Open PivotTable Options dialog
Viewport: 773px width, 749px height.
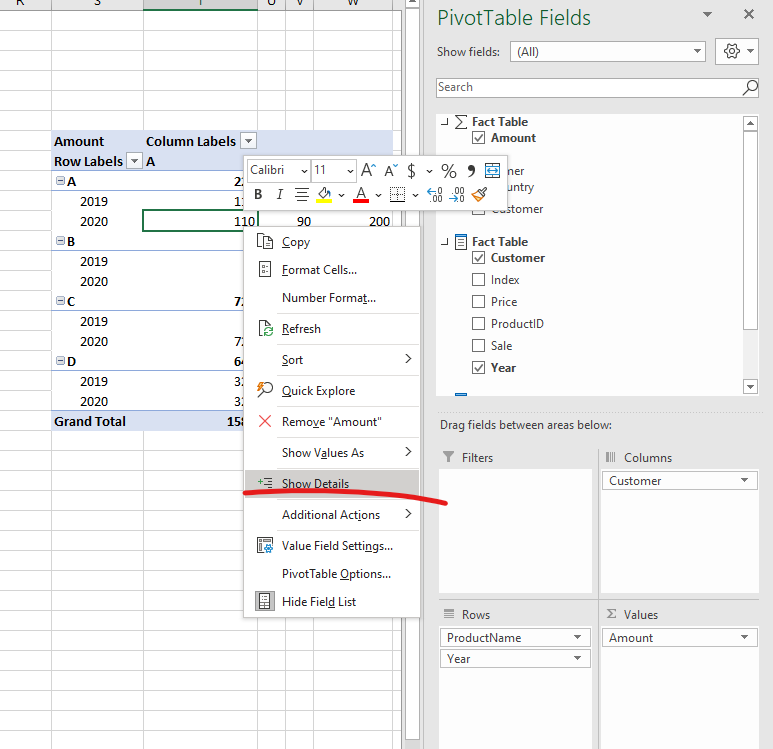point(332,573)
